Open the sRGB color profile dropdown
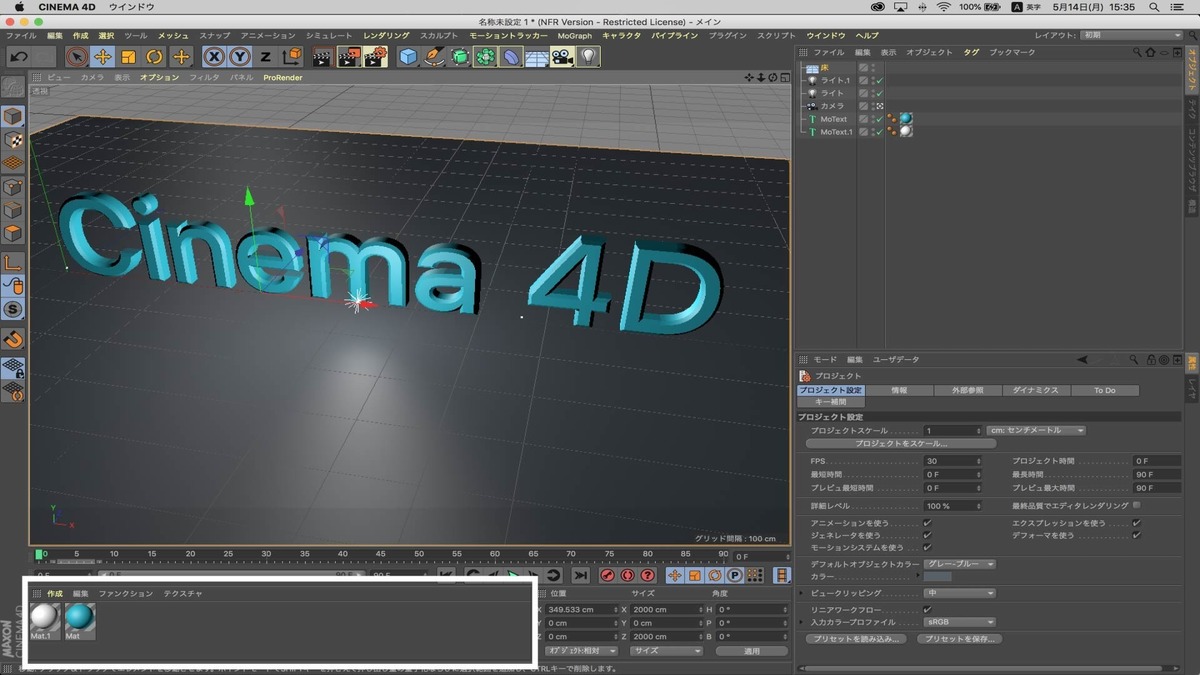The image size is (1200, 675). click(x=960, y=622)
